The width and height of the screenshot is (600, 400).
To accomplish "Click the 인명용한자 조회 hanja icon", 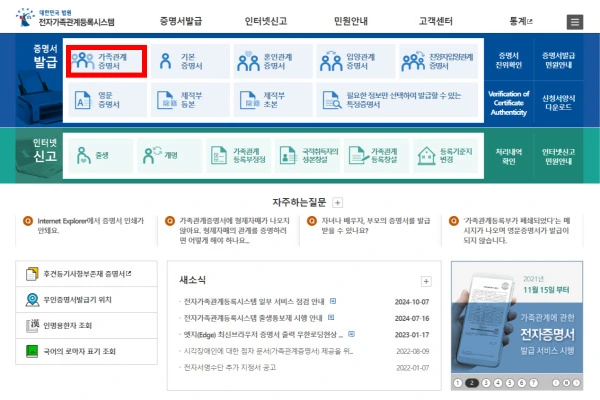I will pos(32,325).
